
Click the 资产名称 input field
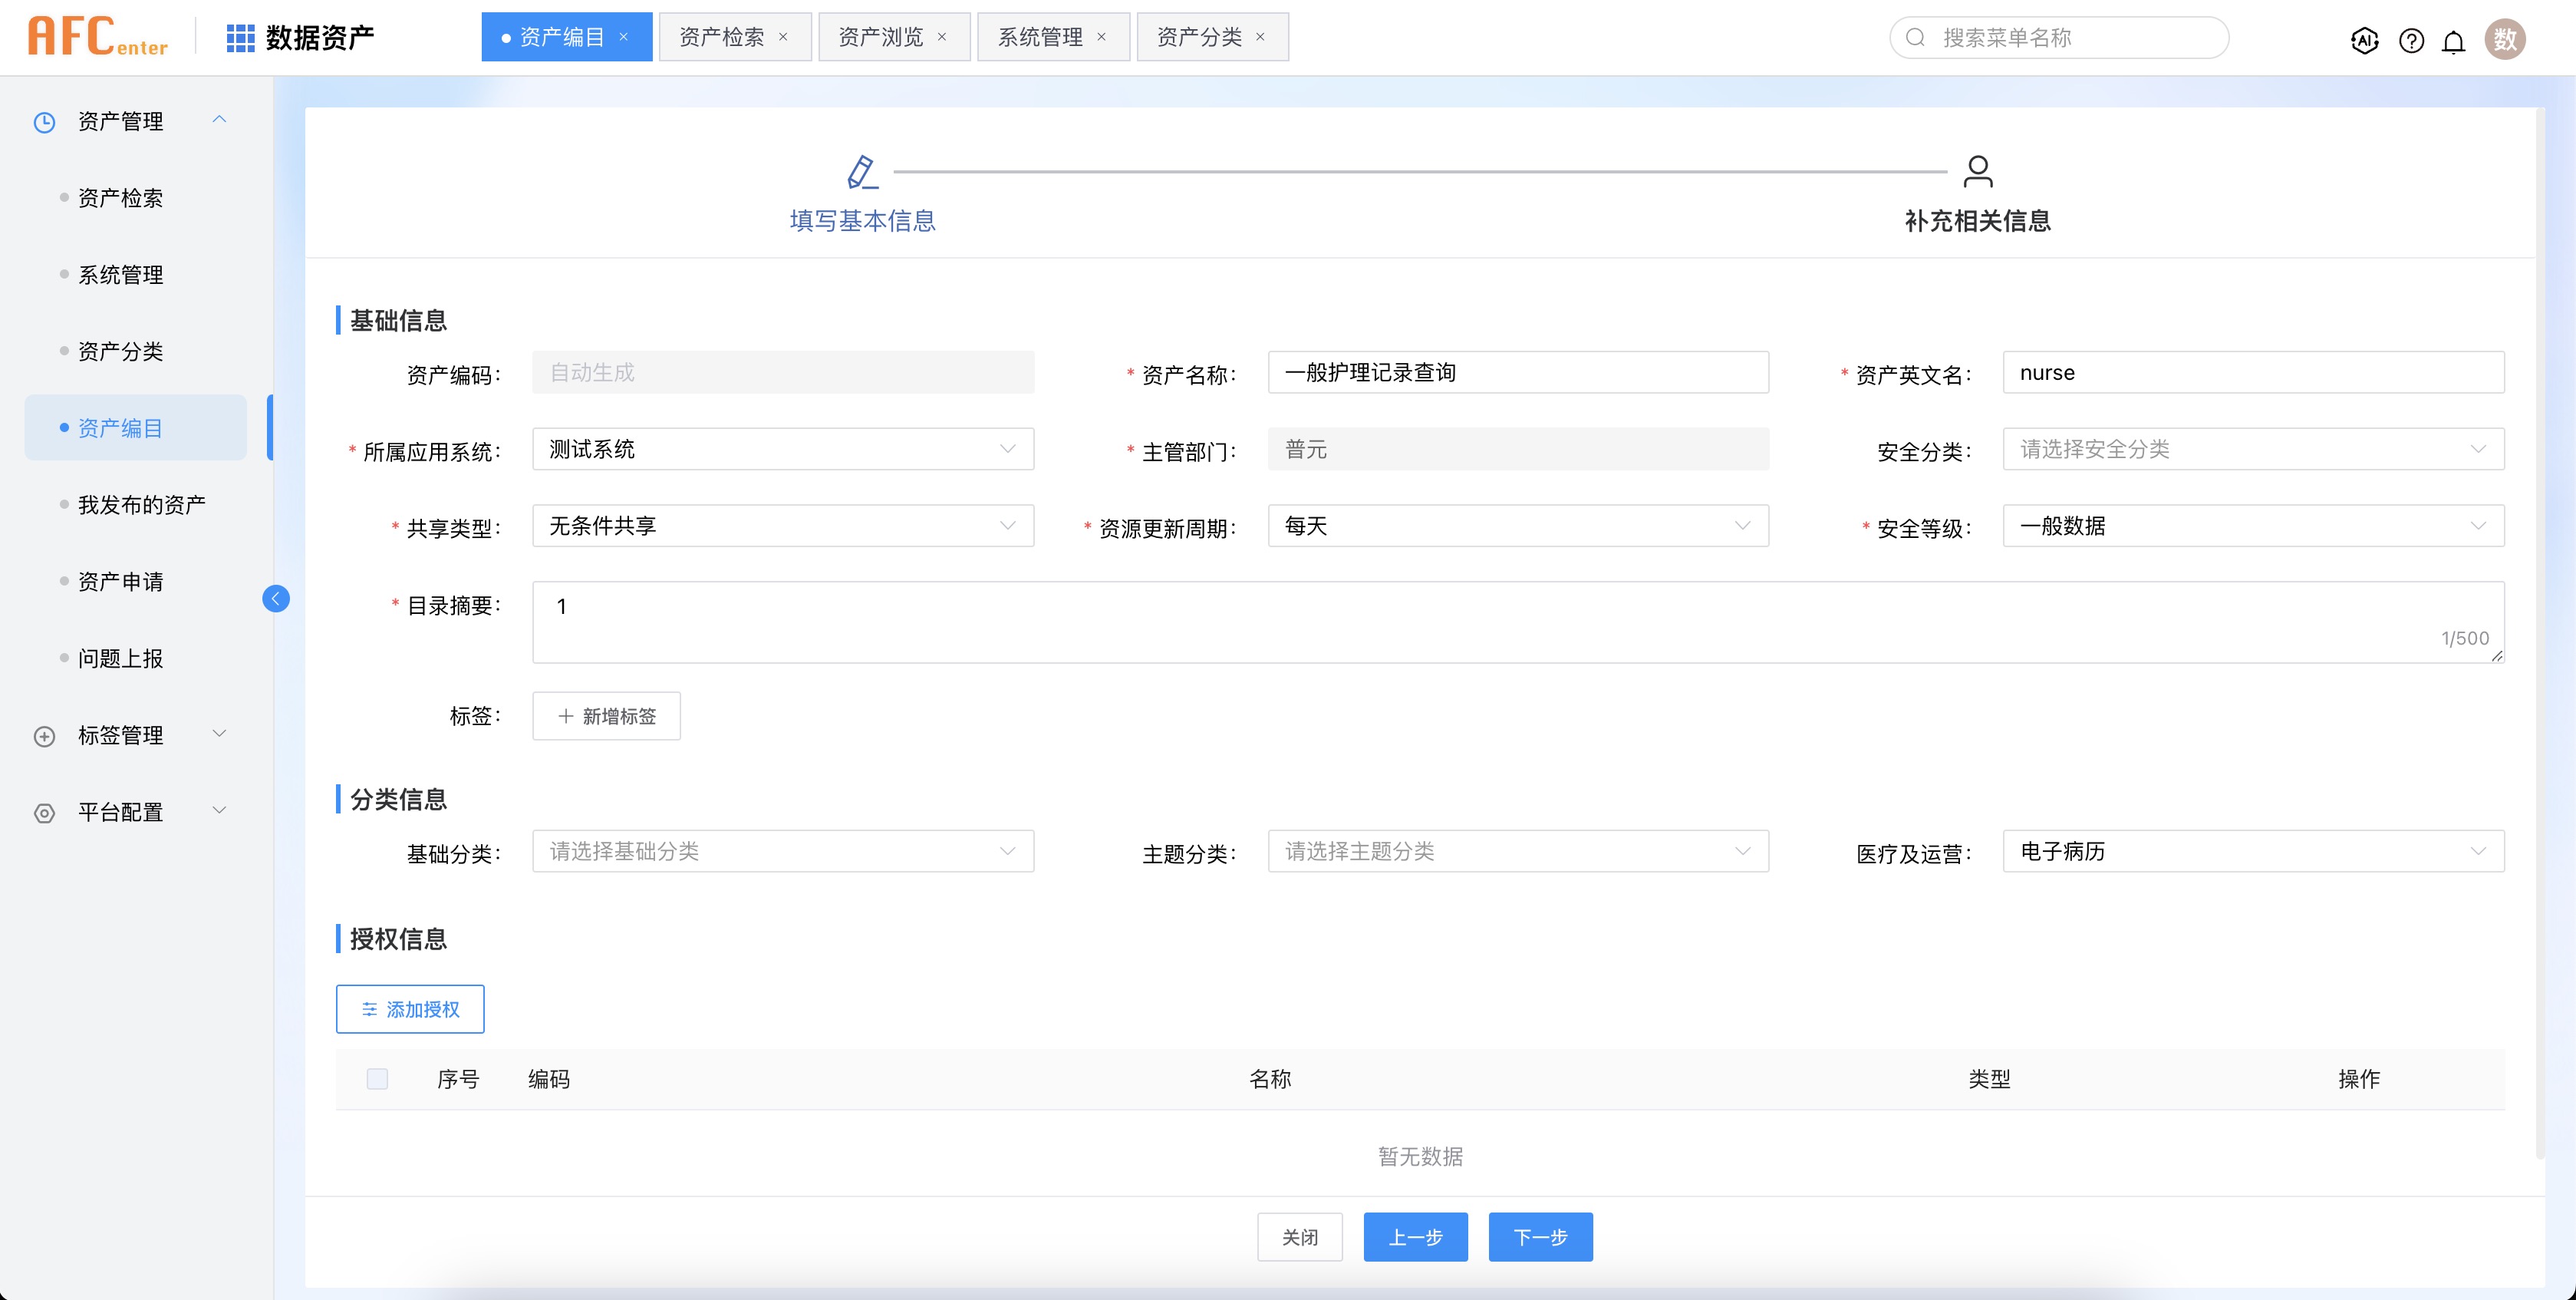(1518, 372)
